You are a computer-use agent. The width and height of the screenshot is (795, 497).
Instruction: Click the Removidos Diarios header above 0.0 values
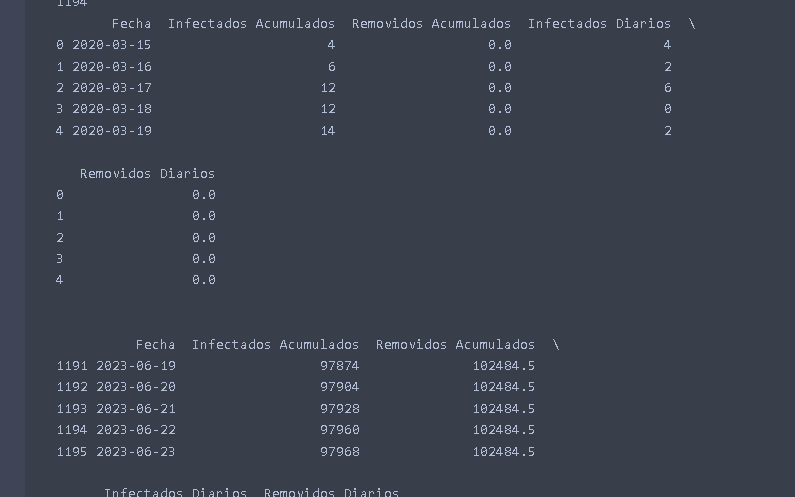click(x=148, y=174)
